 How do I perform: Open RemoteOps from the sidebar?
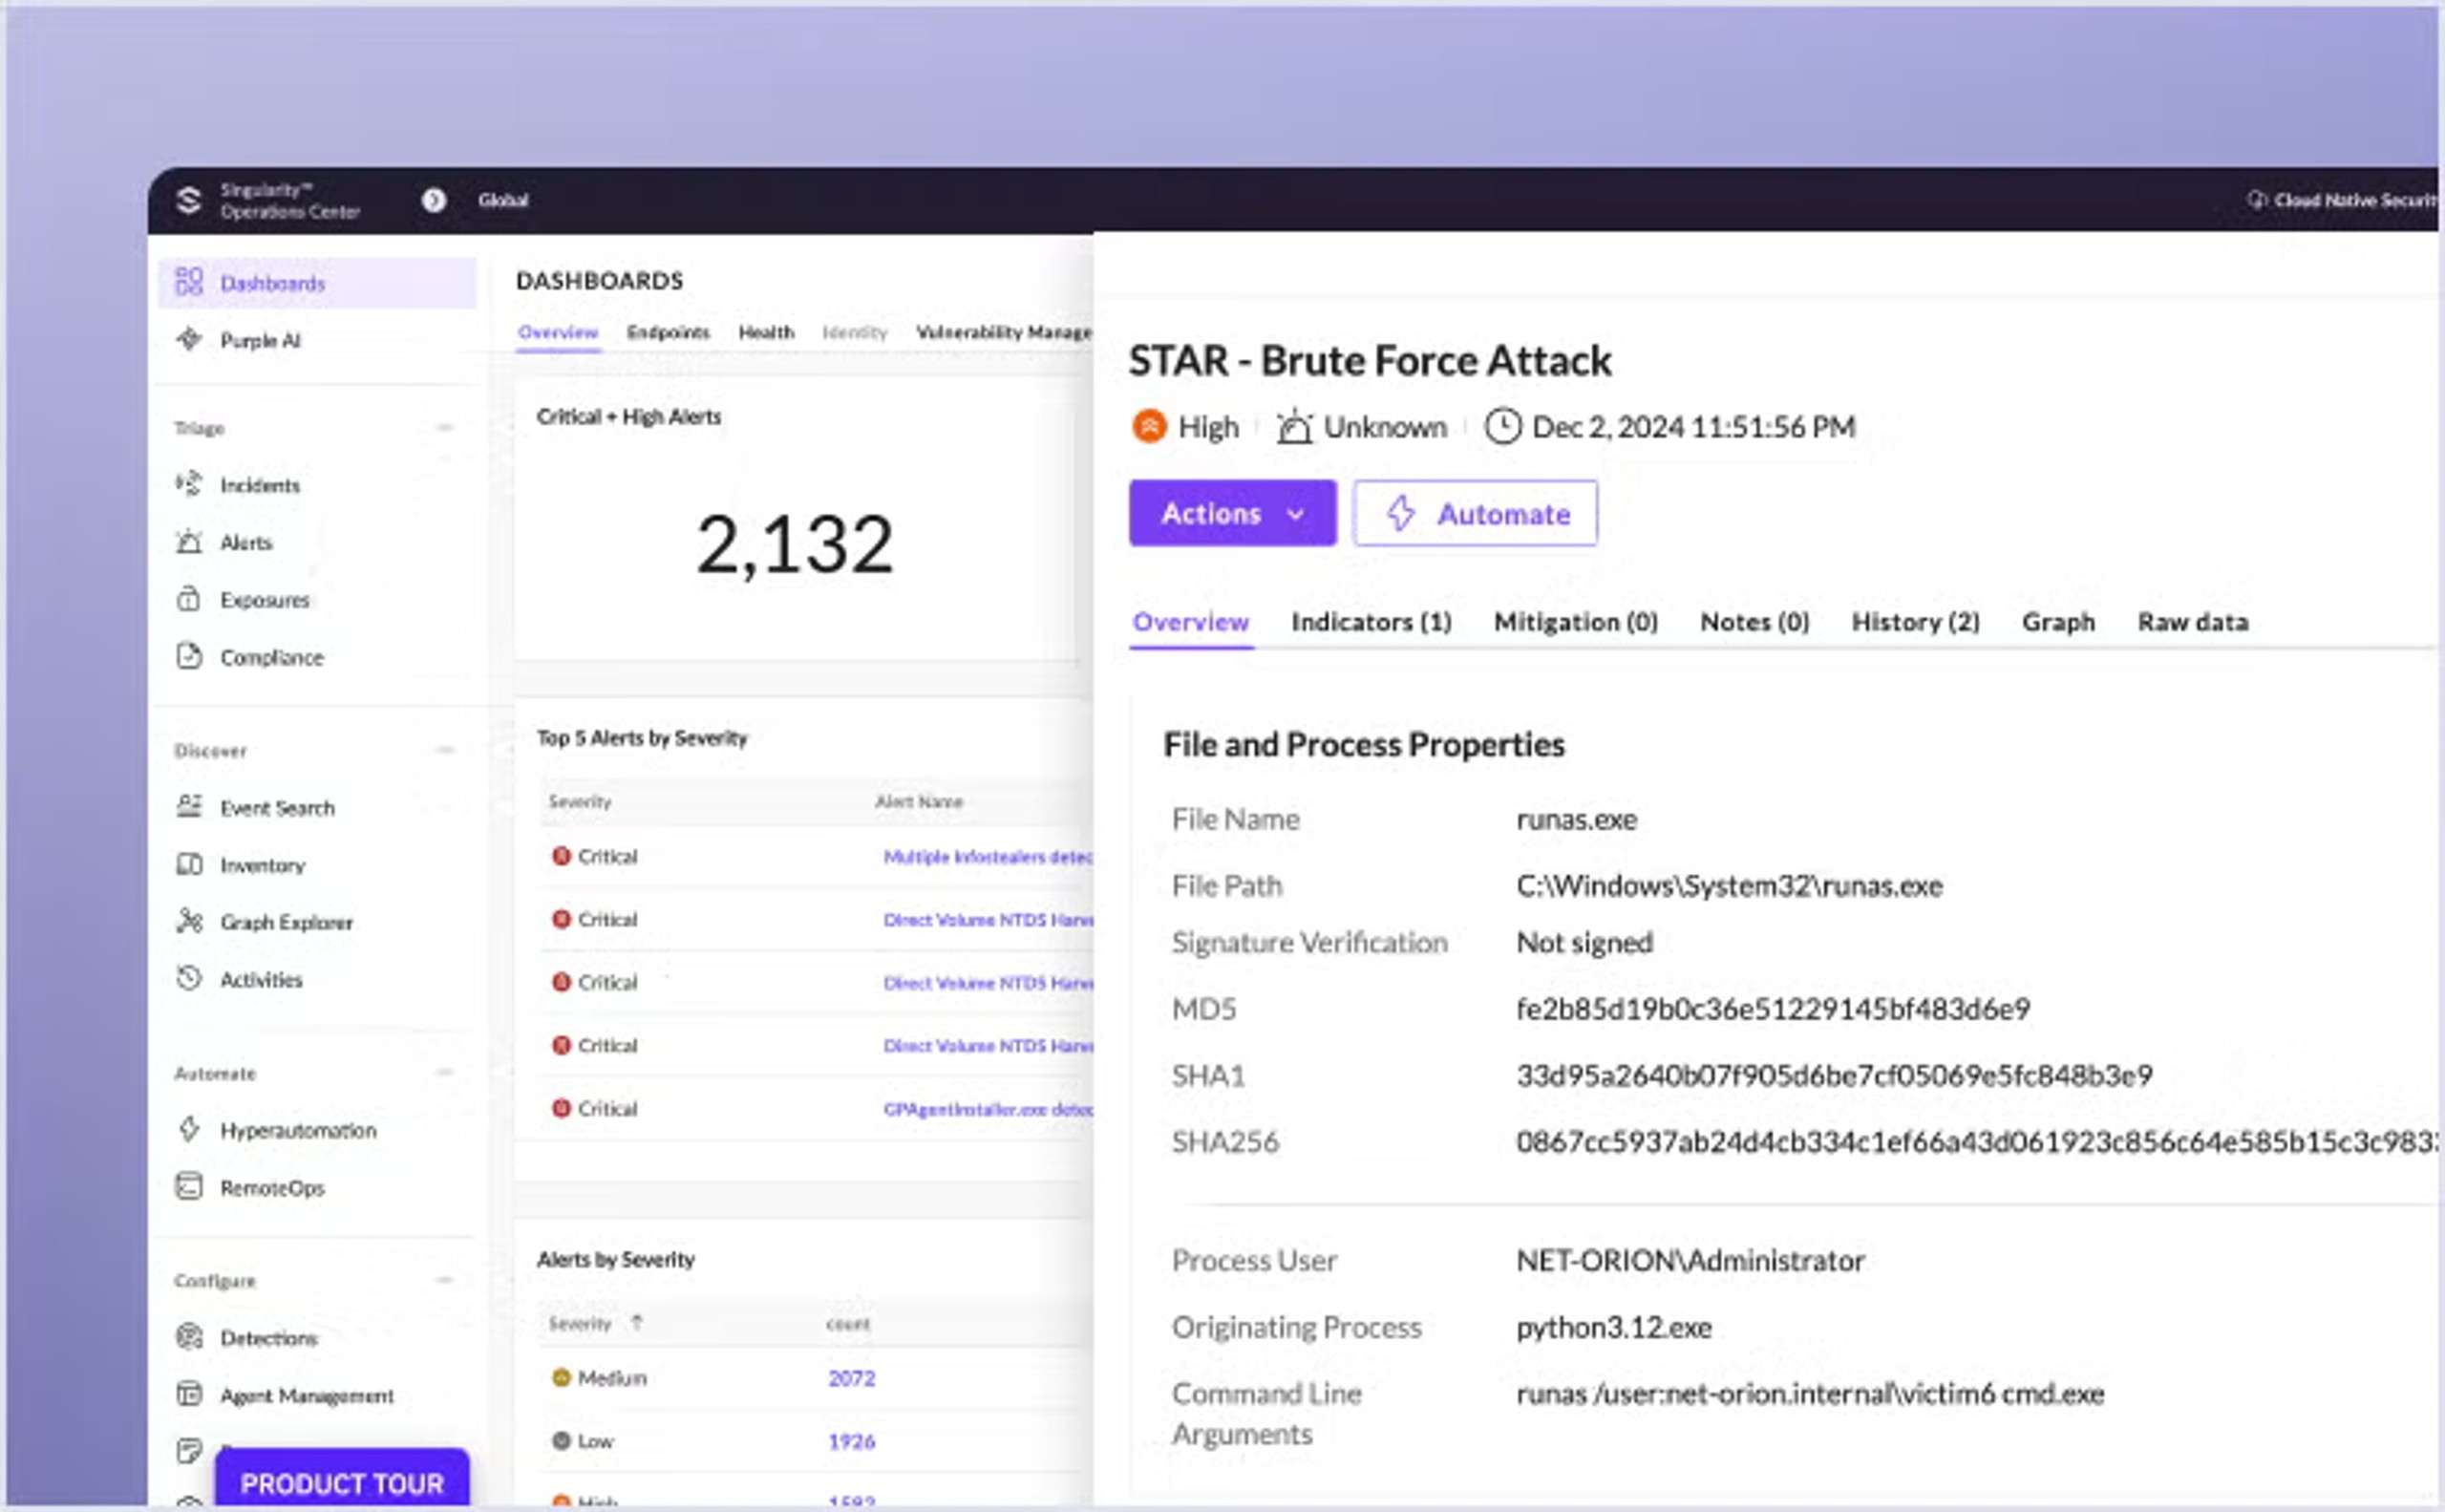point(272,1187)
